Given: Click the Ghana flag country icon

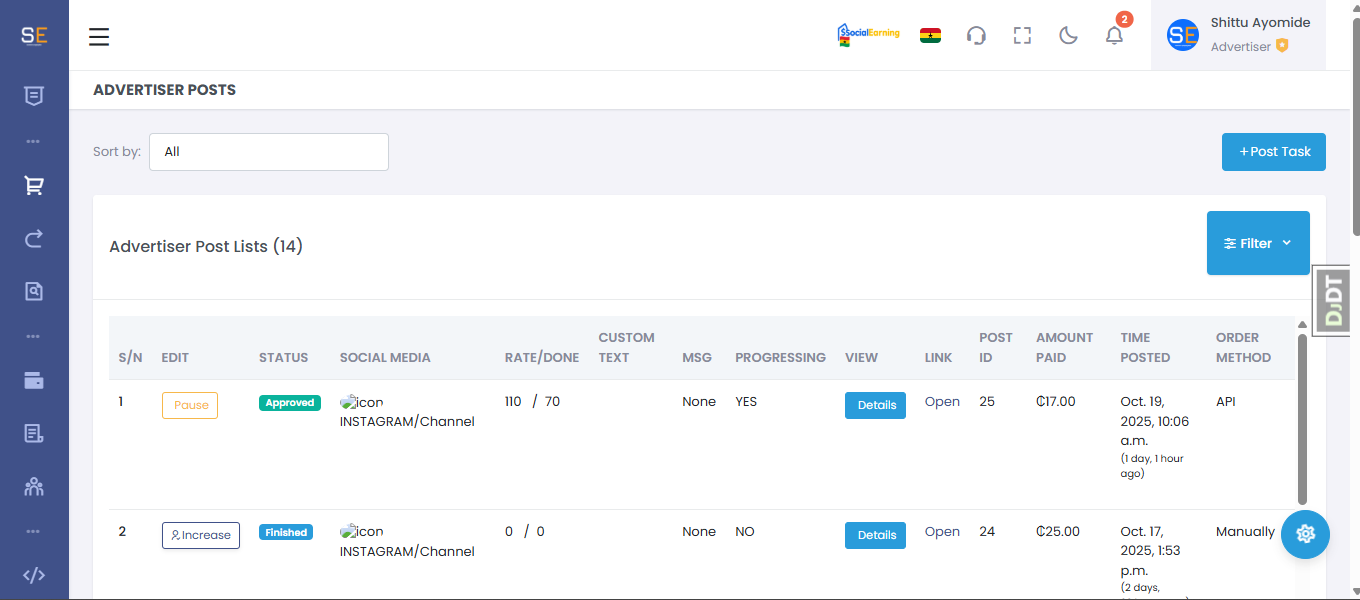Looking at the screenshot, I should [930, 36].
